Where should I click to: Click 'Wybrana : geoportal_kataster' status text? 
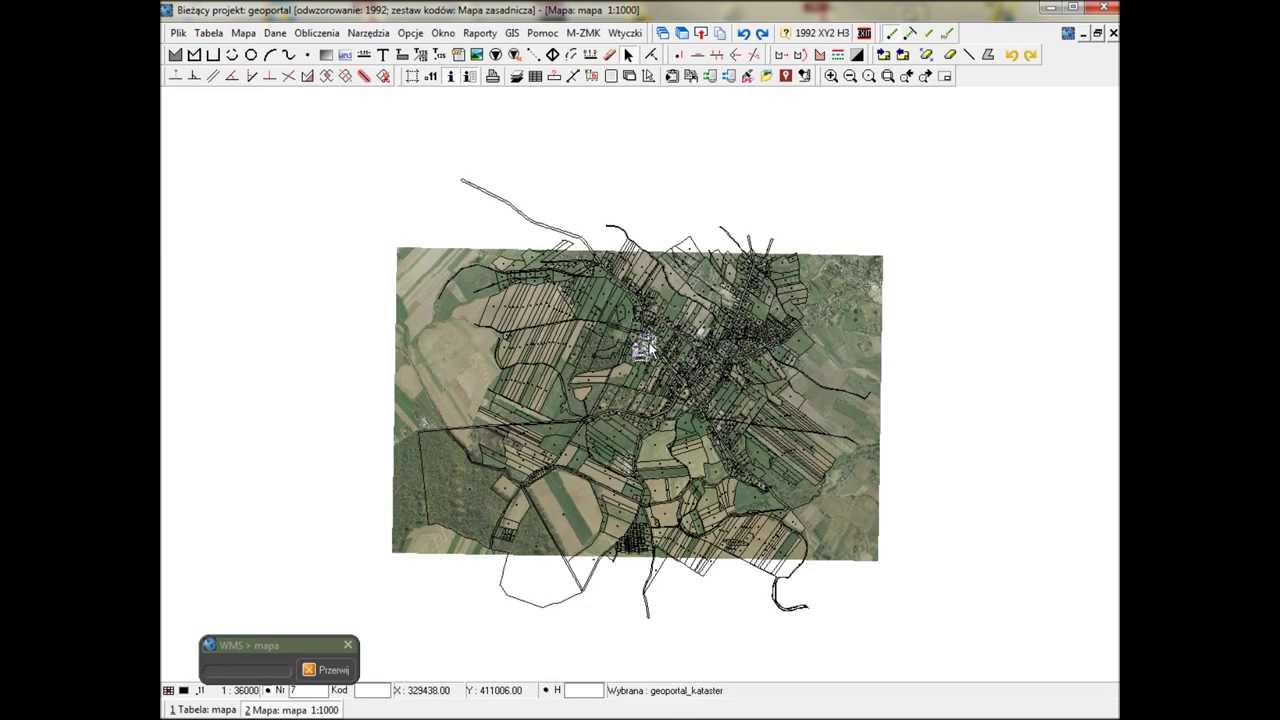coord(665,690)
